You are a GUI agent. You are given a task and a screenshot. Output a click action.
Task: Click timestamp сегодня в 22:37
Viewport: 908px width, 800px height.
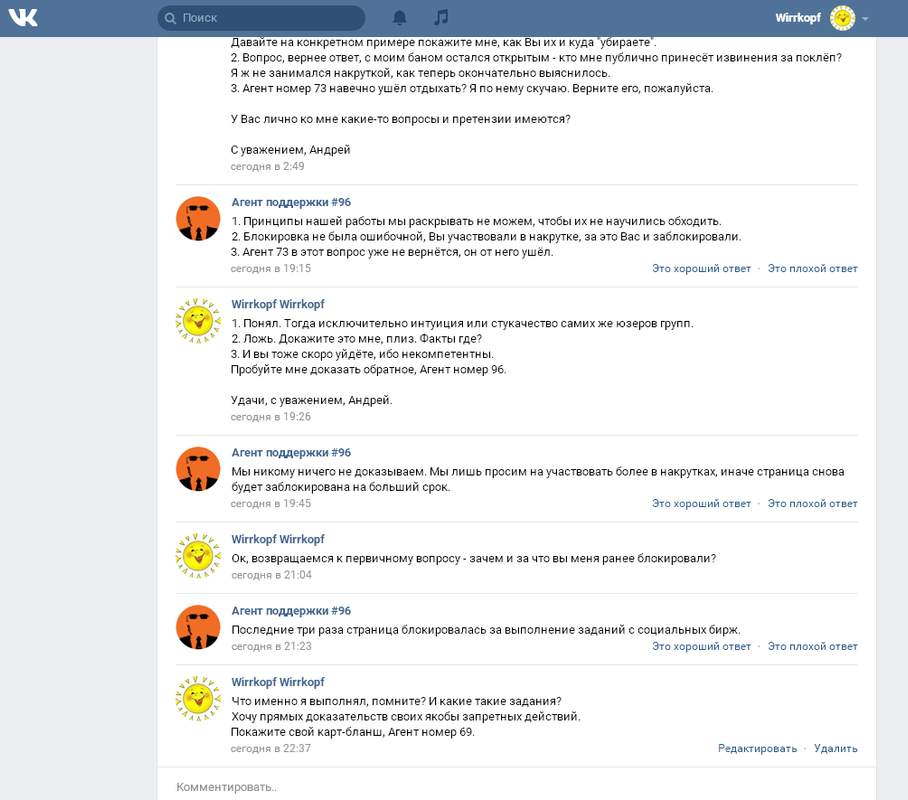[271, 748]
